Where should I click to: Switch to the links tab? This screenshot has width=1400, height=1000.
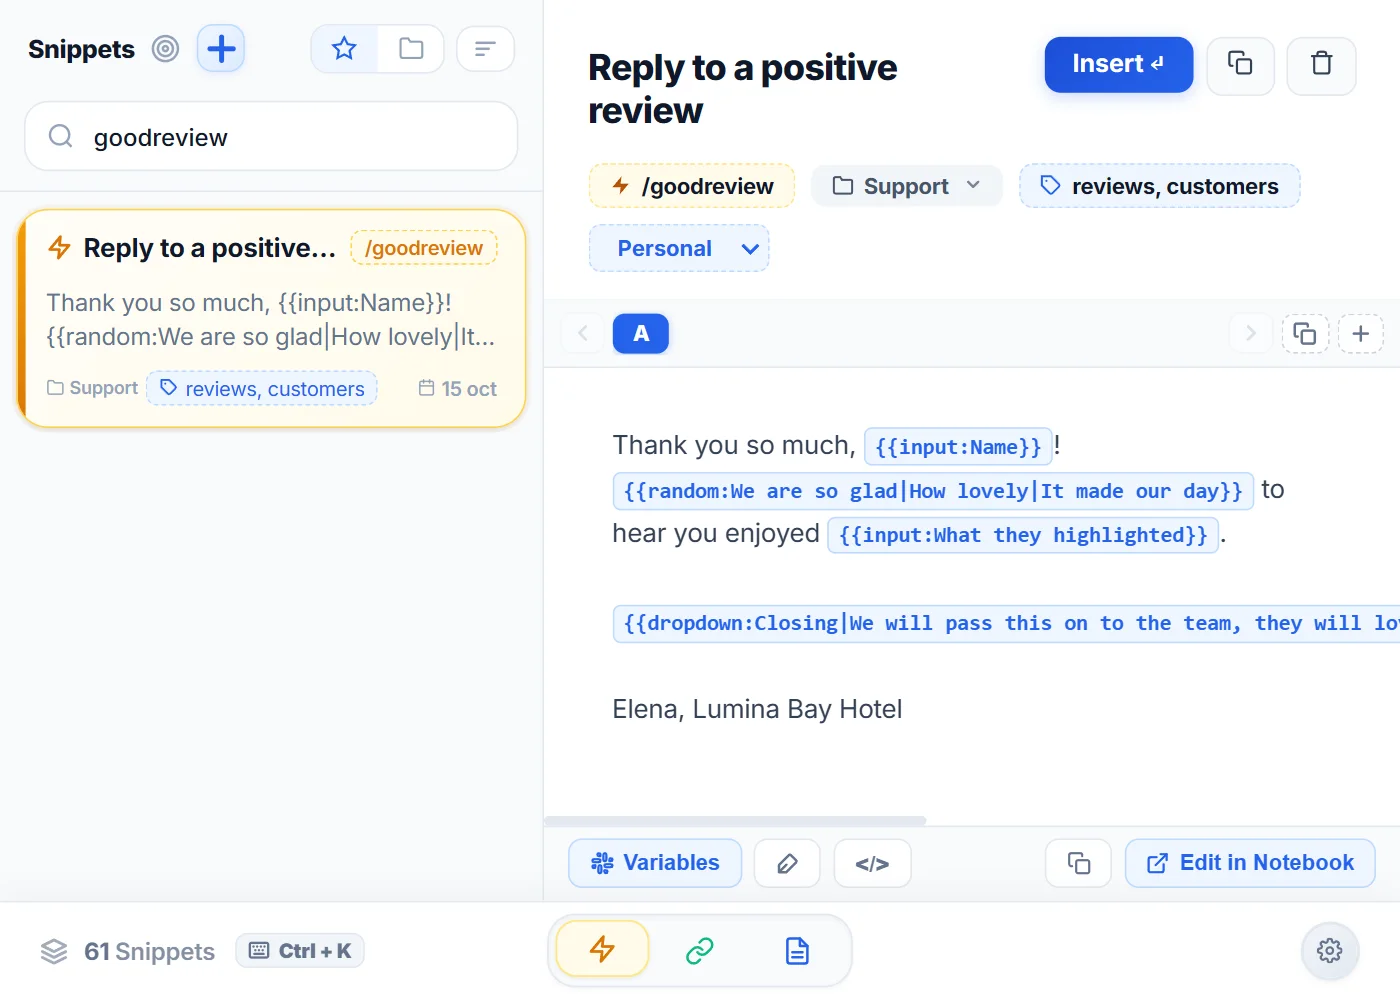(700, 950)
